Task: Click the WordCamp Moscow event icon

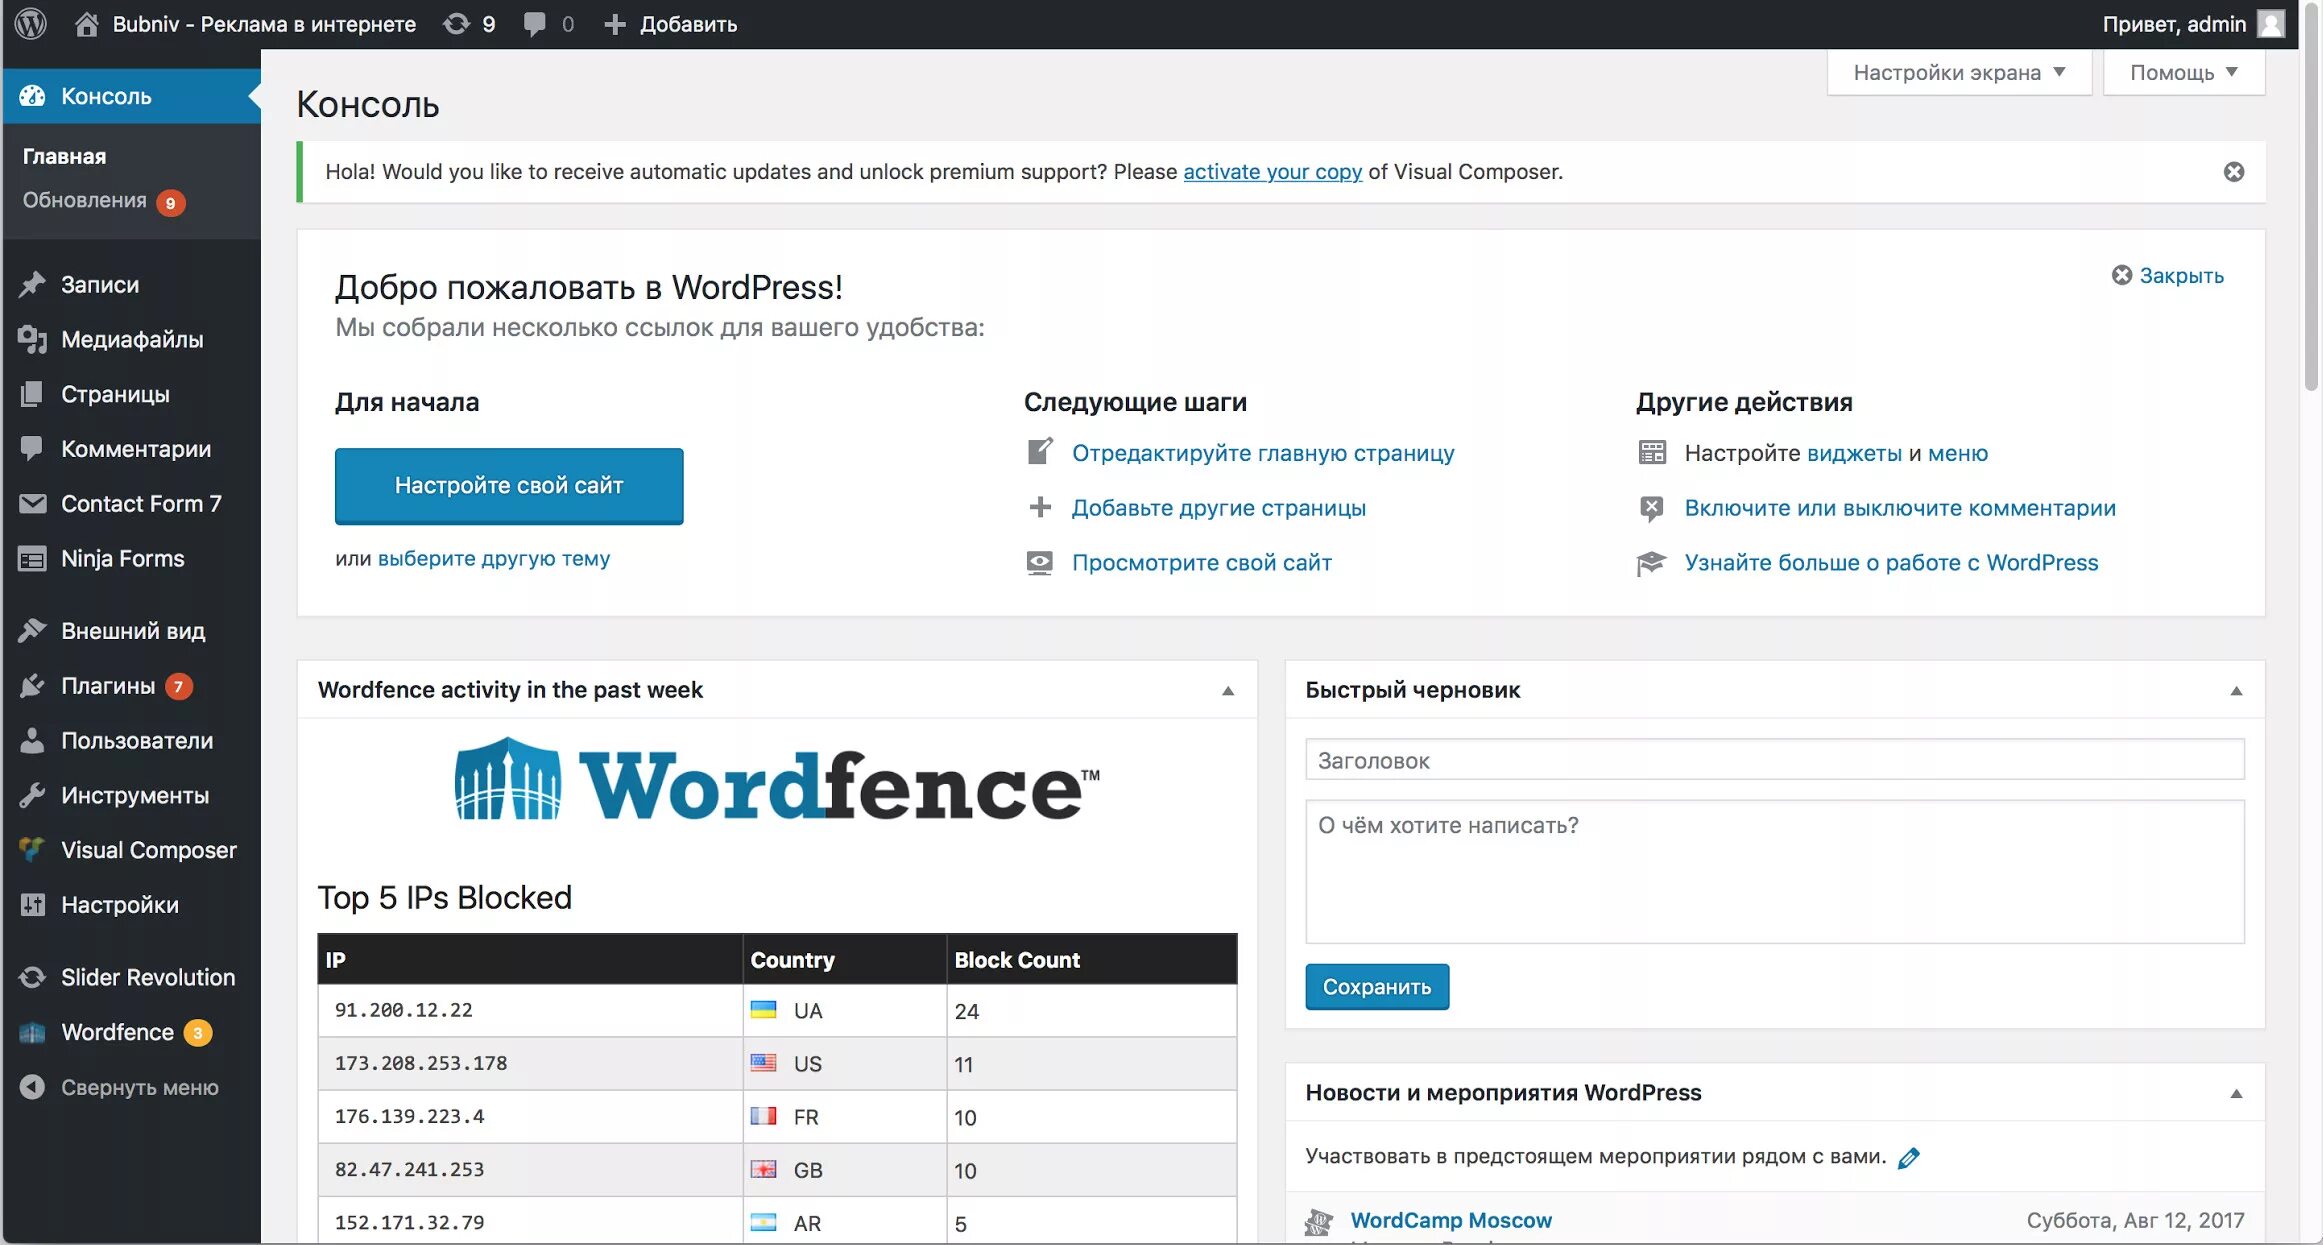Action: [1319, 1221]
